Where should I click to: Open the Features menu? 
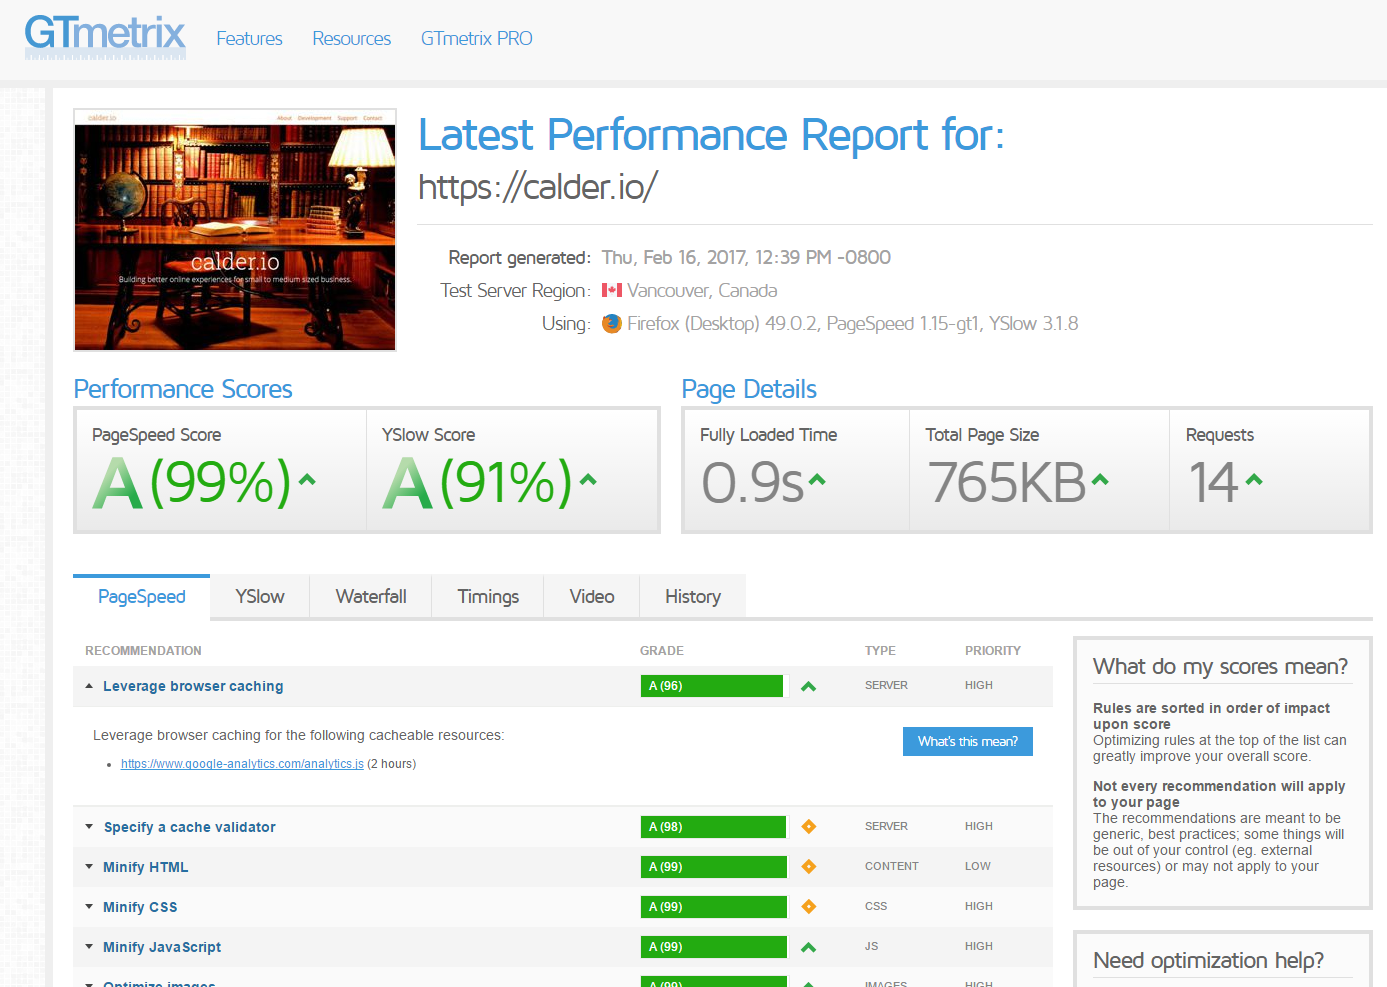tap(249, 39)
